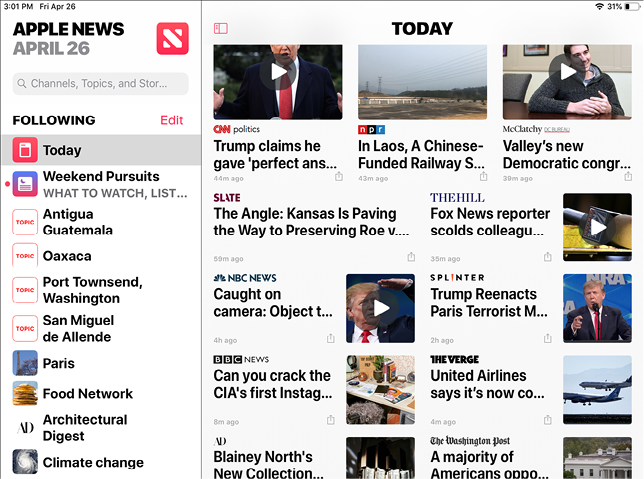Focus the Channels, Topics, and Stories search field
The width and height of the screenshot is (644, 479).
[101, 83]
